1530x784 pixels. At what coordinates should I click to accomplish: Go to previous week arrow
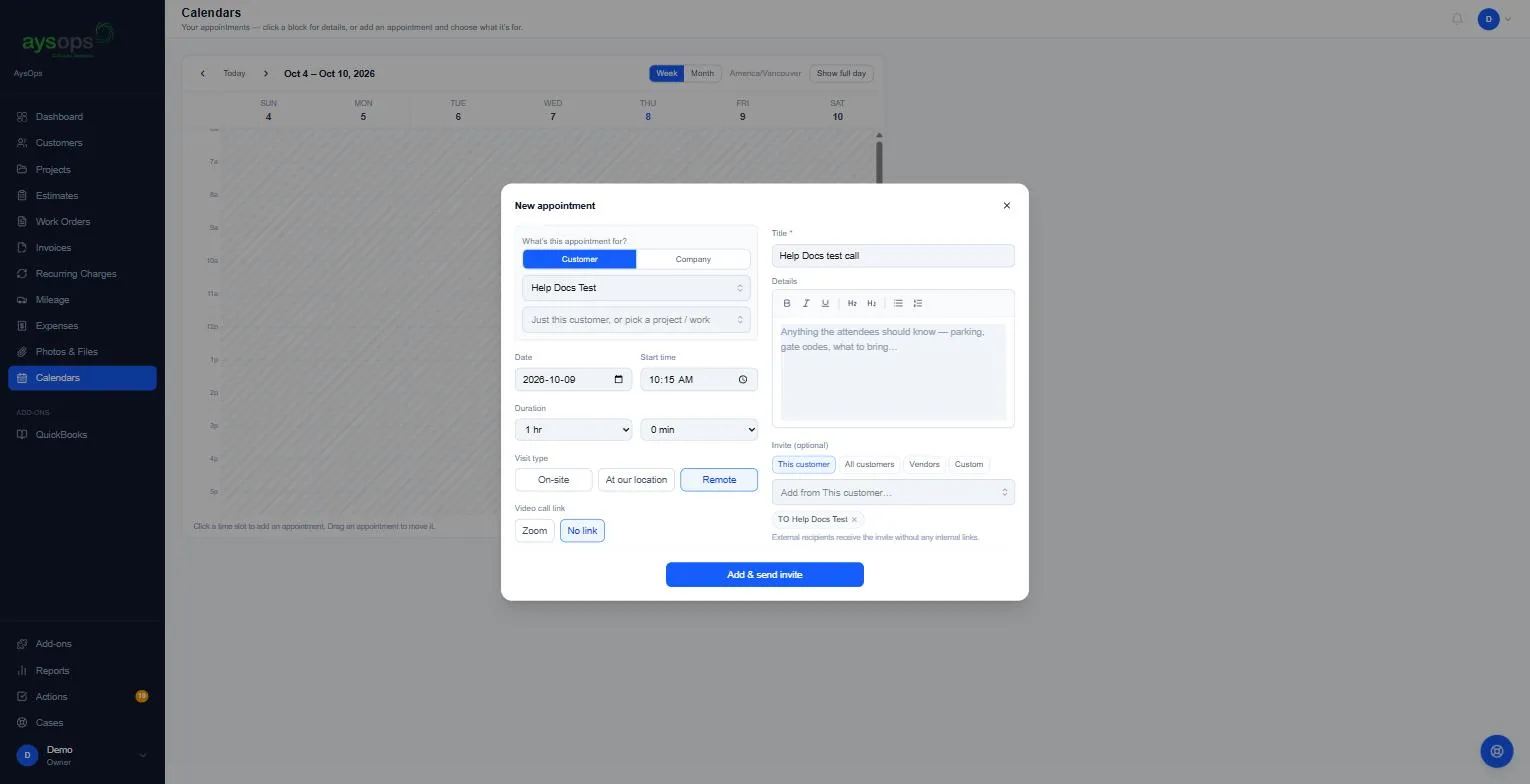(203, 74)
